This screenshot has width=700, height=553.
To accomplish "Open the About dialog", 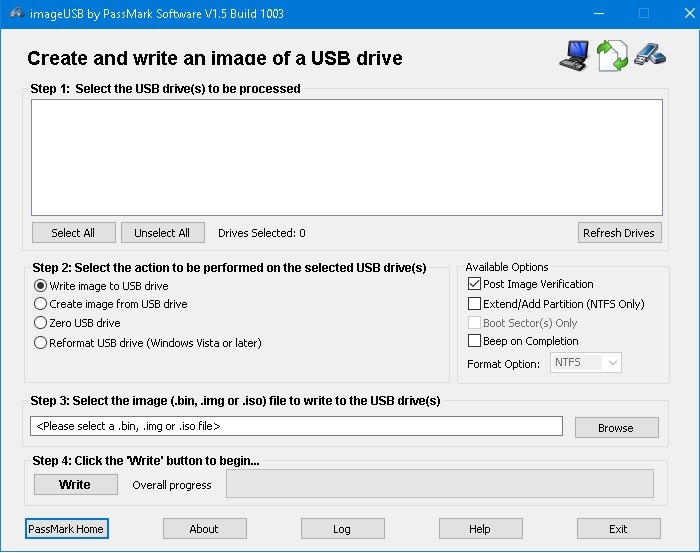I will [204, 528].
